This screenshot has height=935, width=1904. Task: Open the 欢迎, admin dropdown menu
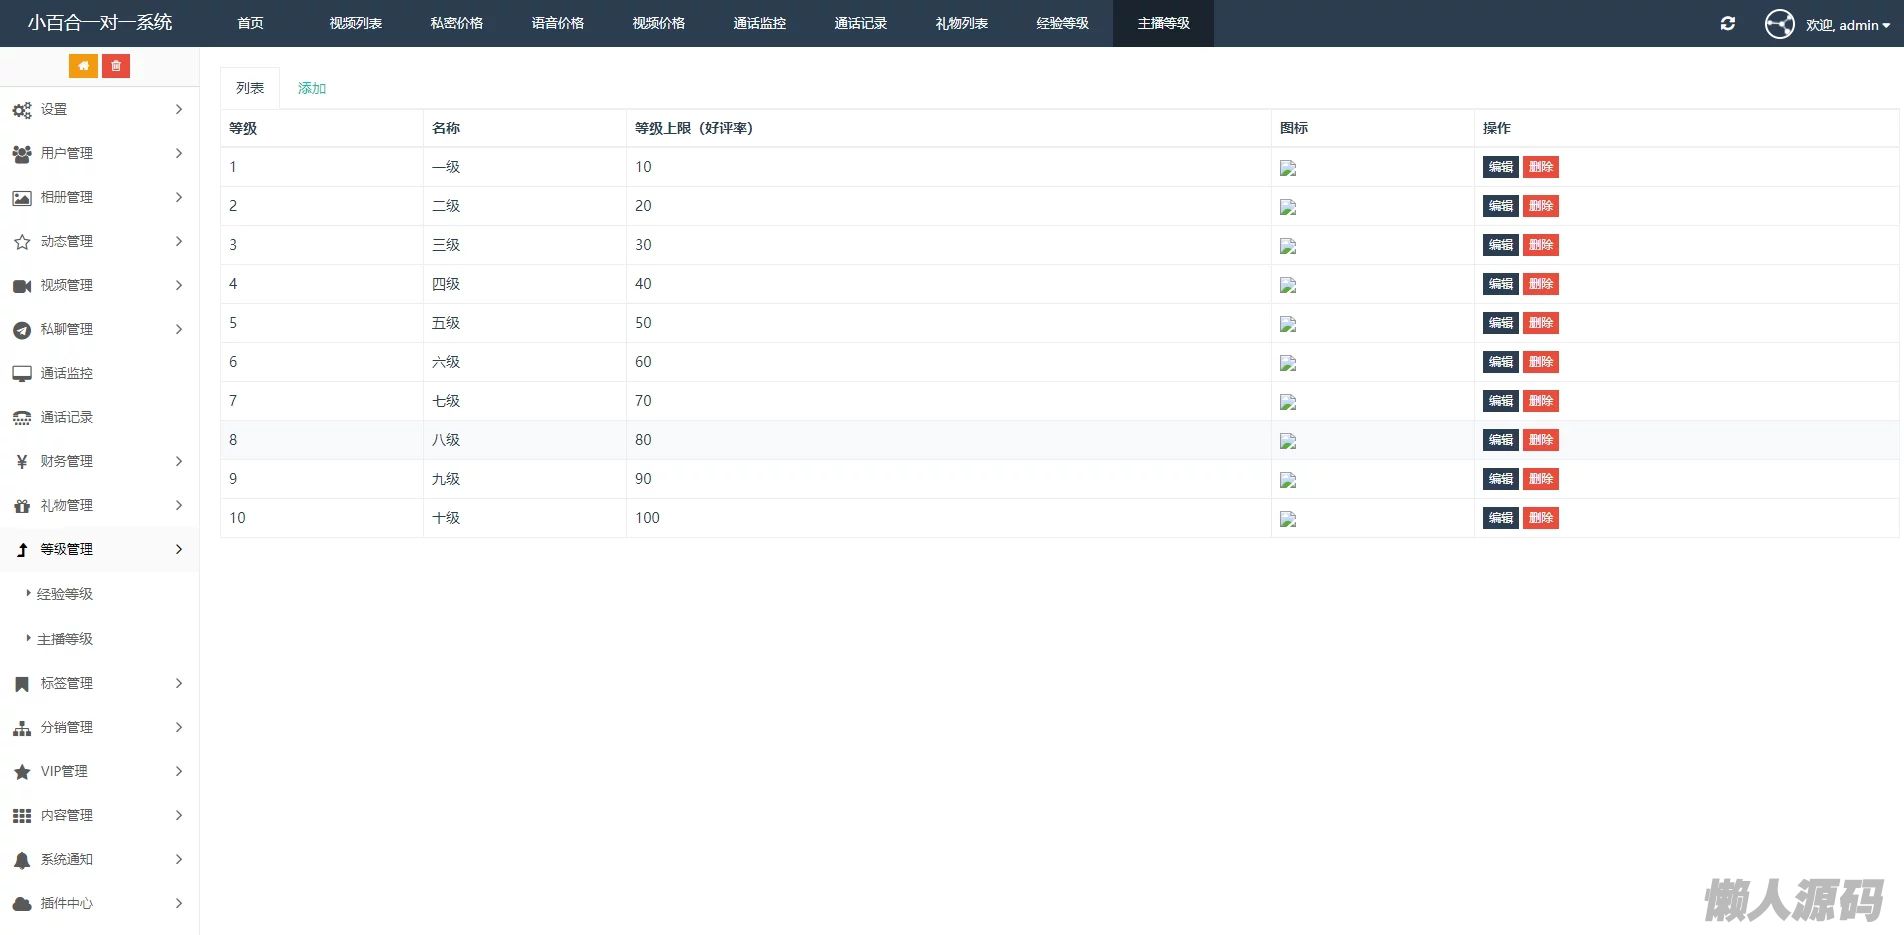[x=1848, y=25]
